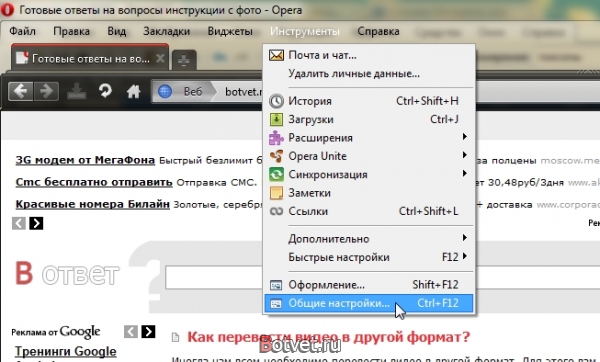The height and width of the screenshot is (362, 600).
Task: Click the address bar showing botvet
Action: click(x=244, y=91)
